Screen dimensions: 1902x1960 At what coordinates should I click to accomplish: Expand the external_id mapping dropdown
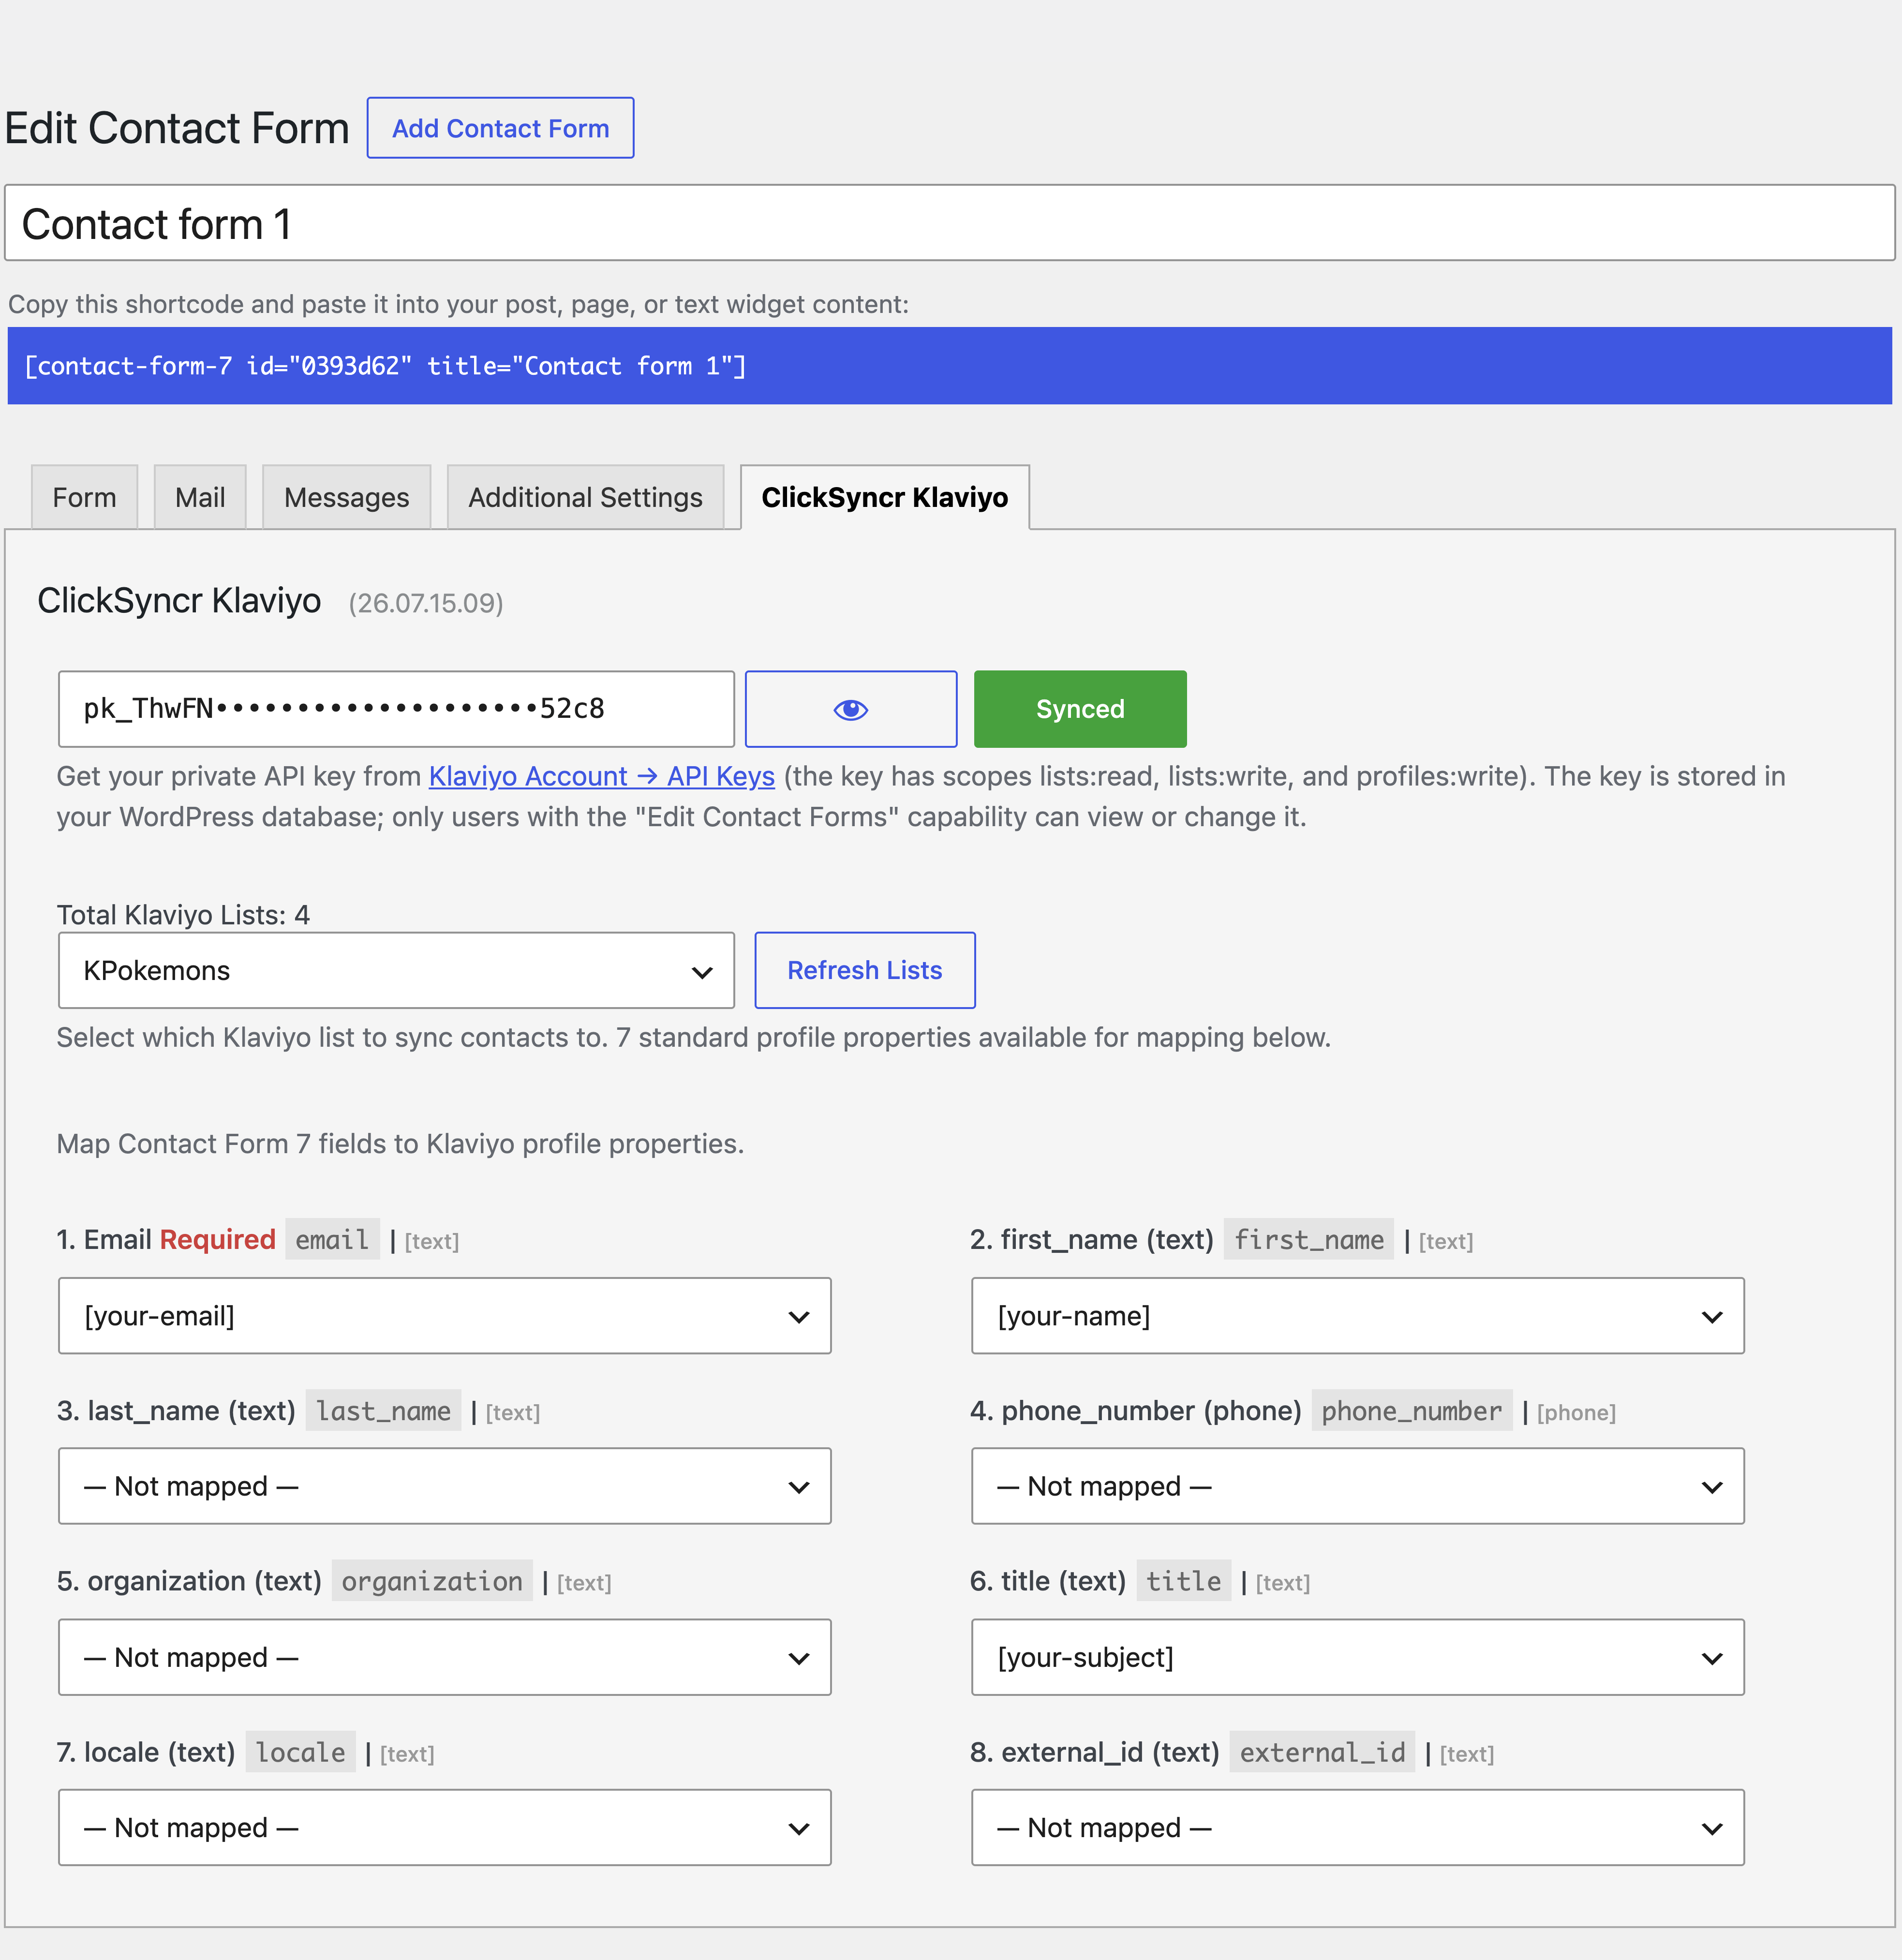tap(1358, 1827)
